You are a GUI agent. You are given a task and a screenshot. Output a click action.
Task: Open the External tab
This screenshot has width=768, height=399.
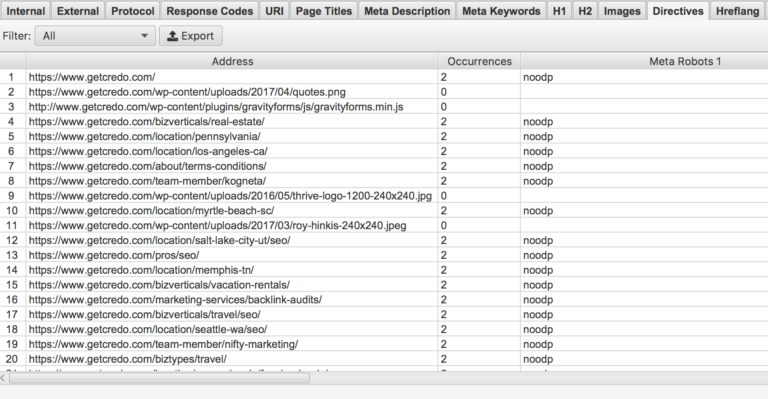pos(78,11)
